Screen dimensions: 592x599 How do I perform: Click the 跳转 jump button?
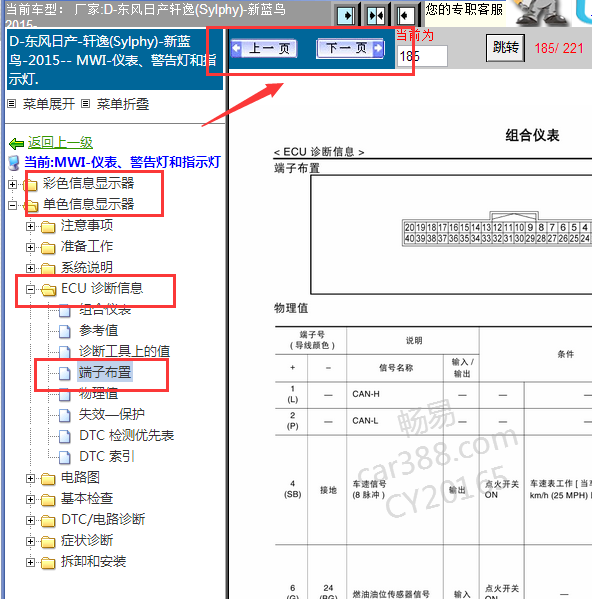505,48
